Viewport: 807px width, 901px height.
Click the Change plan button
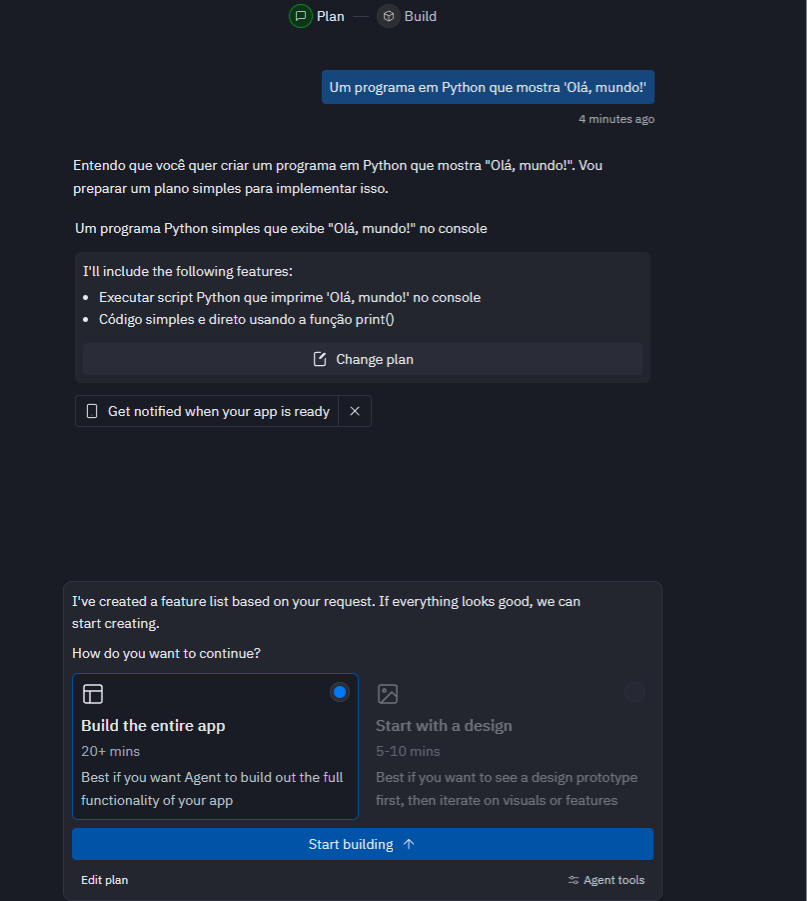[362, 358]
